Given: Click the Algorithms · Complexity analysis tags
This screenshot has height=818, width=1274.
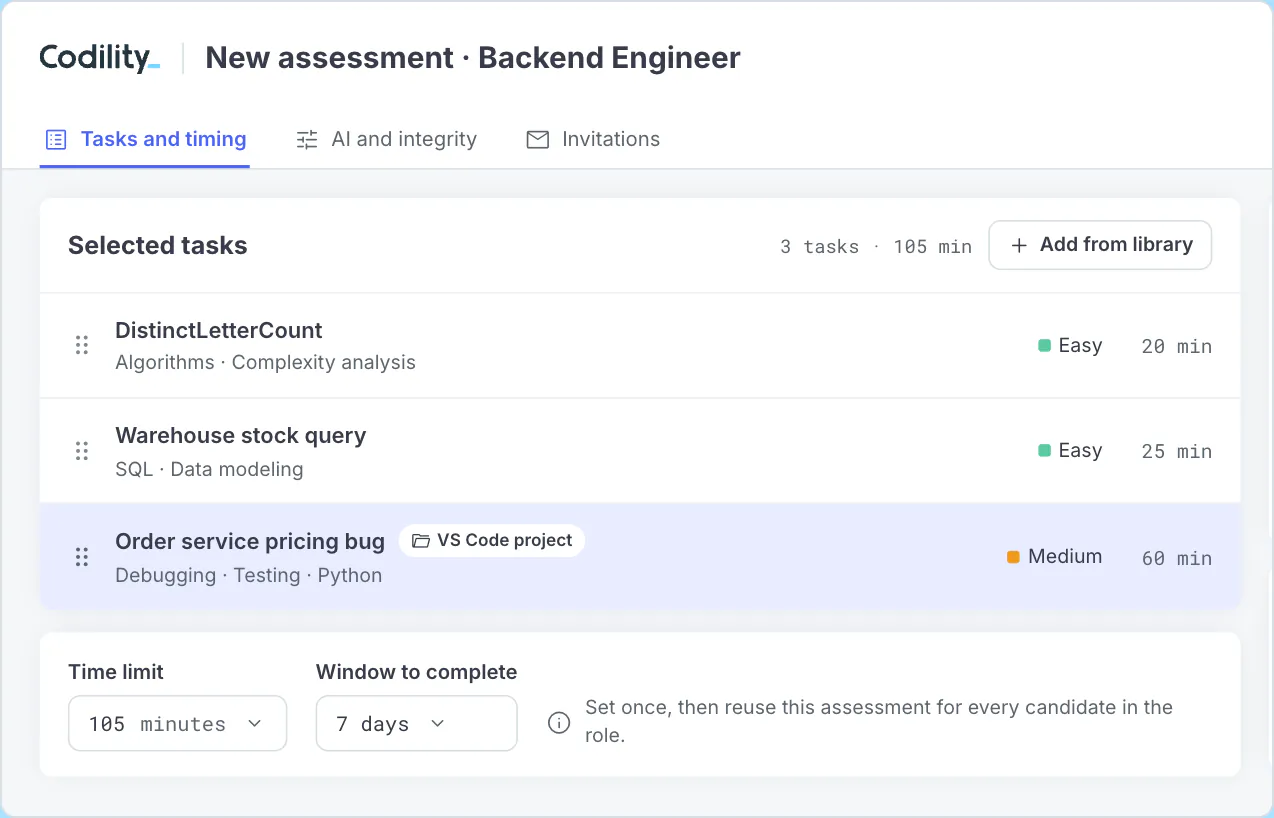Looking at the screenshot, I should [x=265, y=362].
